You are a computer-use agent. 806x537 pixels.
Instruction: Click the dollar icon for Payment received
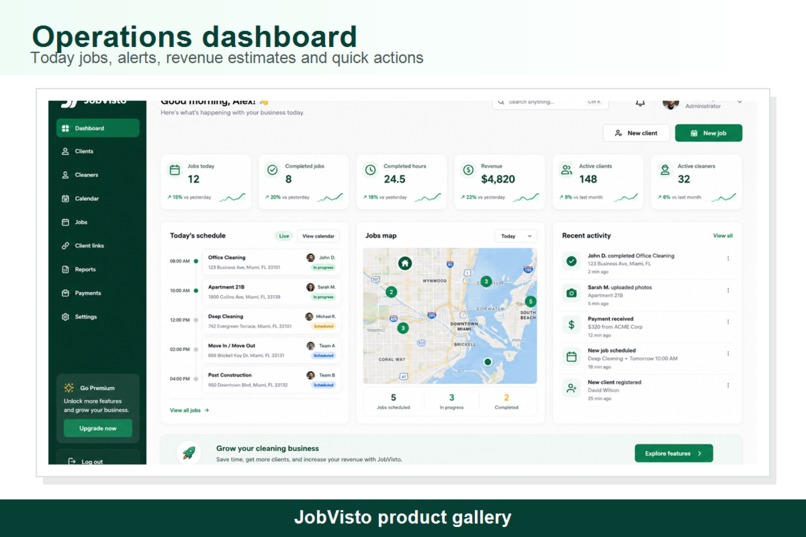[x=571, y=324]
